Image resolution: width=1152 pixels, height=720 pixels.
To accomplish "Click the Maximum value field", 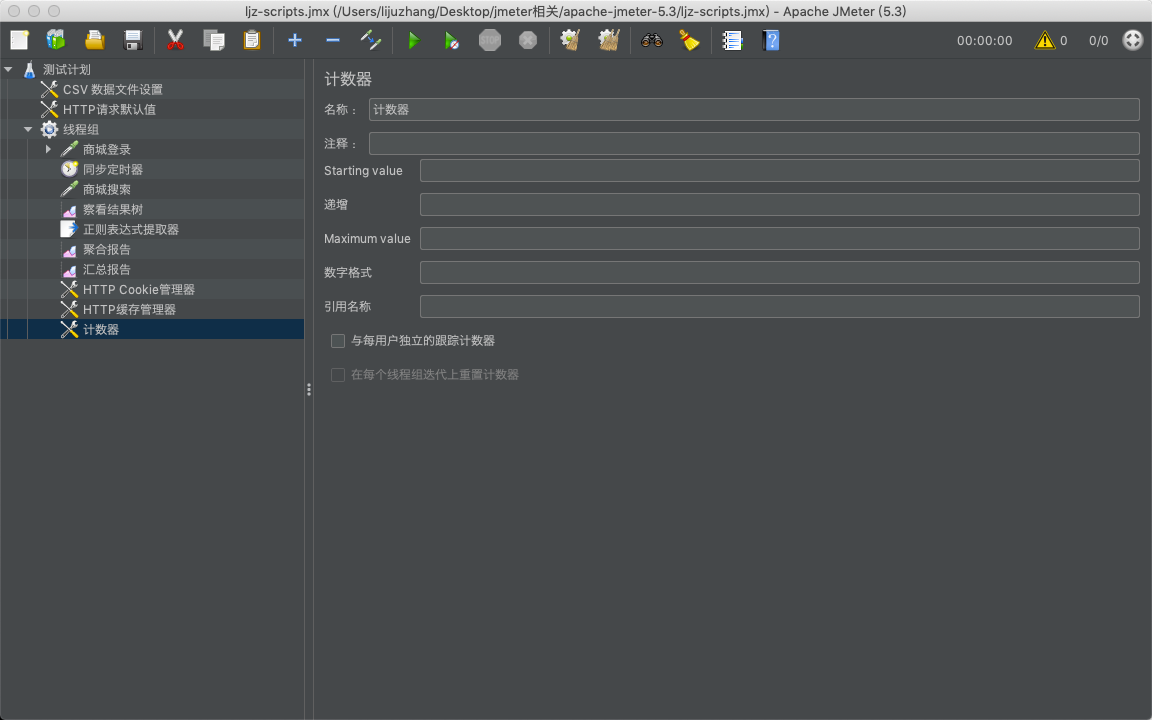I will (x=780, y=238).
